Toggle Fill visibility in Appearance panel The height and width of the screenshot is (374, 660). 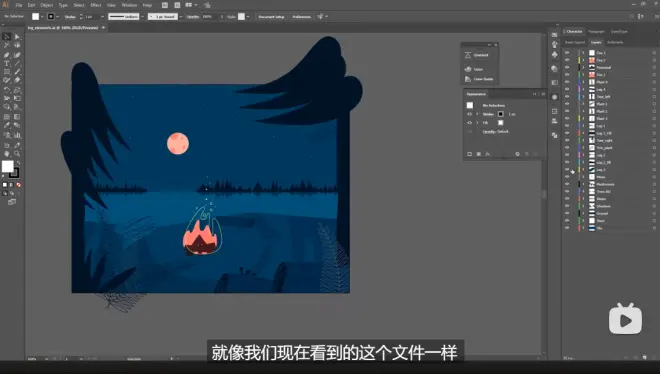click(x=469, y=123)
